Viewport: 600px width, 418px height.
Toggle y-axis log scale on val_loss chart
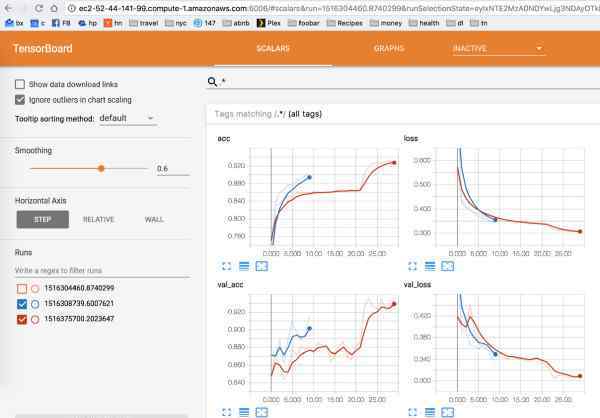pyautogui.click(x=430, y=412)
